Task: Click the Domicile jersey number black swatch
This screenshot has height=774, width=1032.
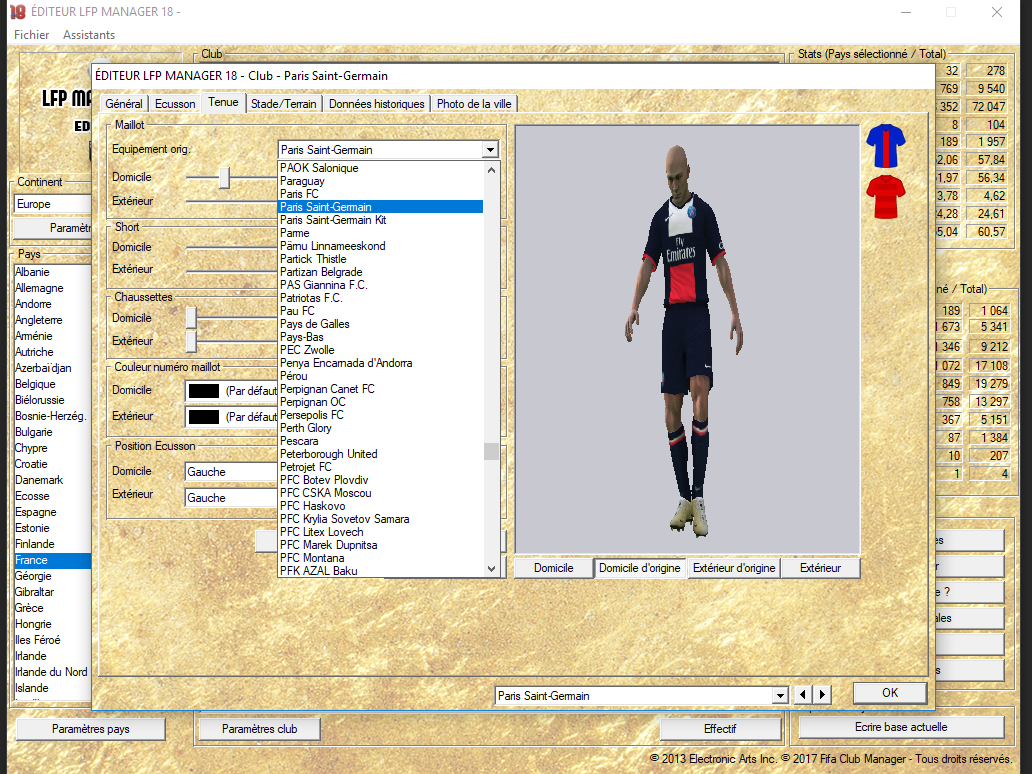Action: [x=203, y=391]
